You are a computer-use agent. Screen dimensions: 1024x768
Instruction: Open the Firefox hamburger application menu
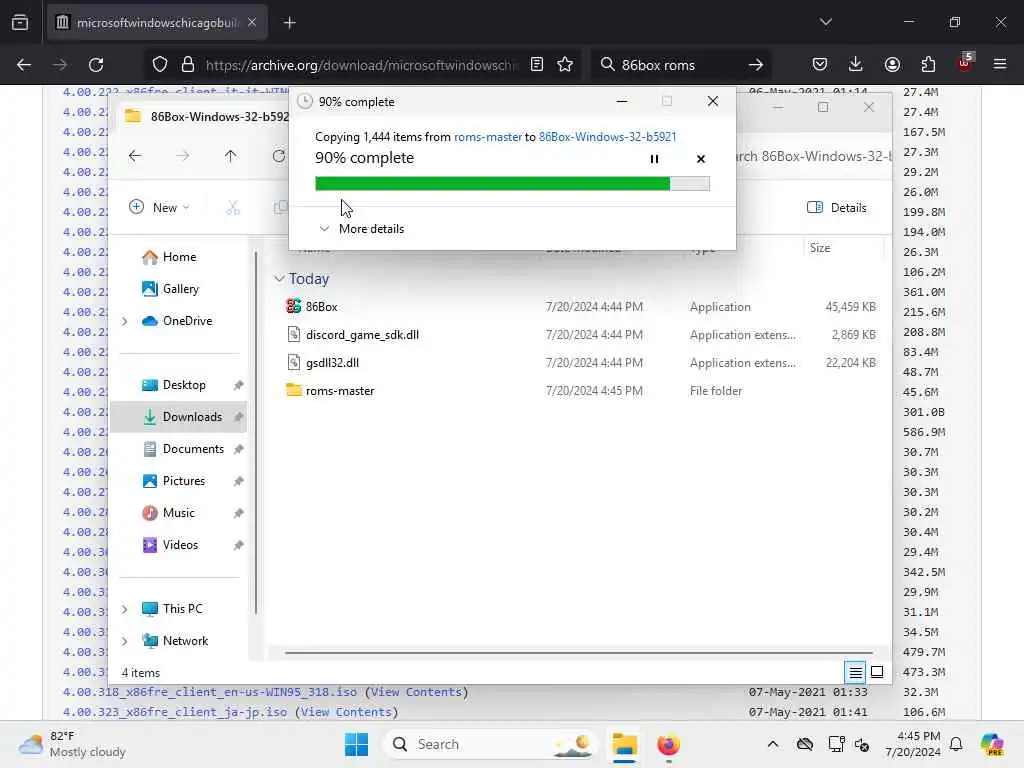click(x=1000, y=65)
